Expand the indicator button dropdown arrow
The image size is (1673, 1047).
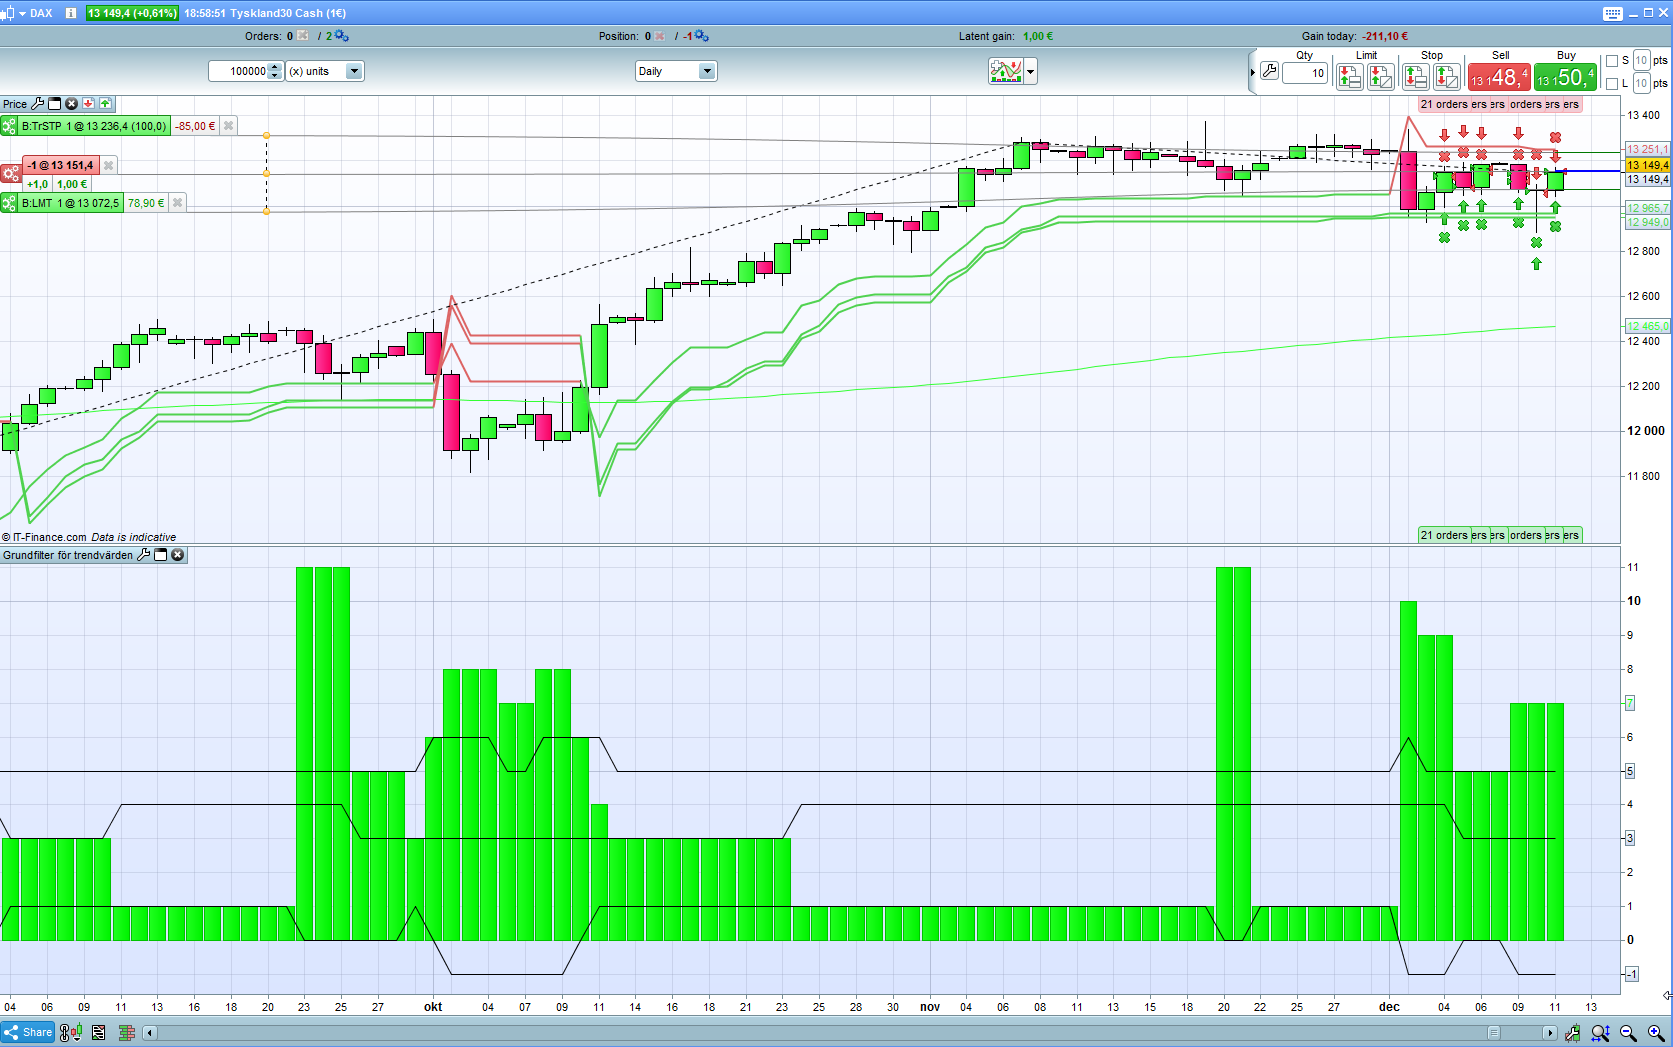(1030, 71)
